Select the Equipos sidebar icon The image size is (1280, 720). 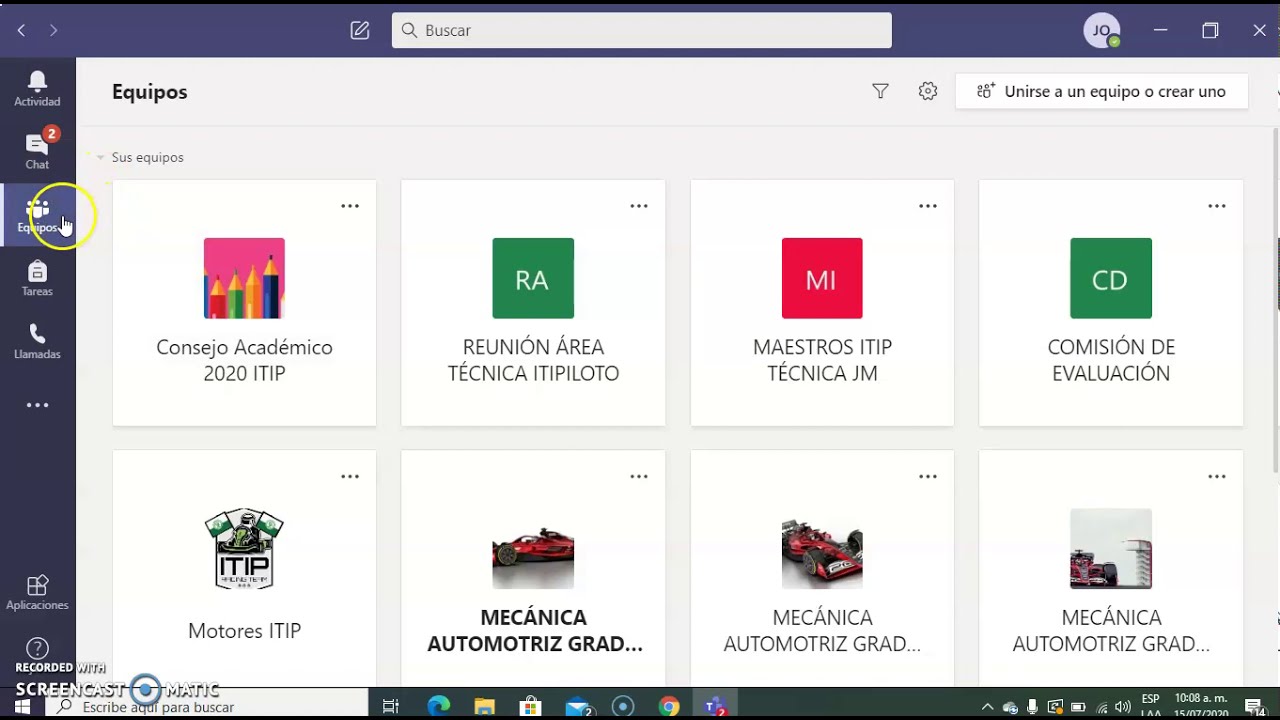pos(37,215)
